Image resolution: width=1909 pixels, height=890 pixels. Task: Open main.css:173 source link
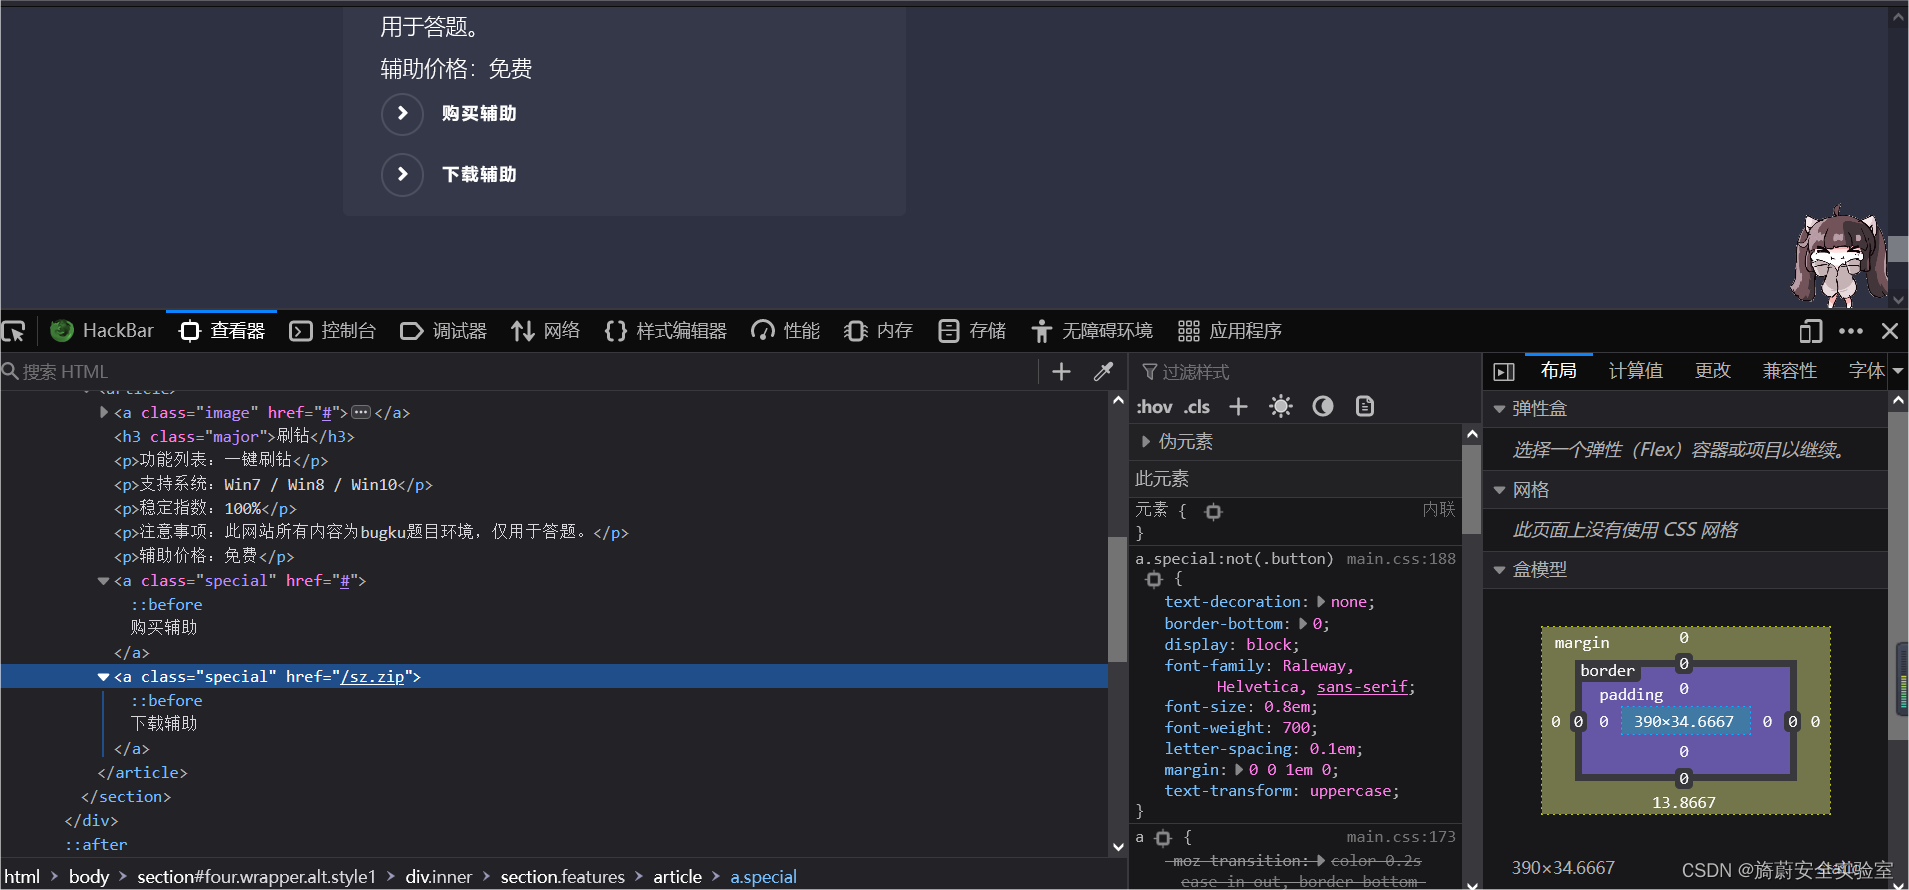coord(1401,837)
